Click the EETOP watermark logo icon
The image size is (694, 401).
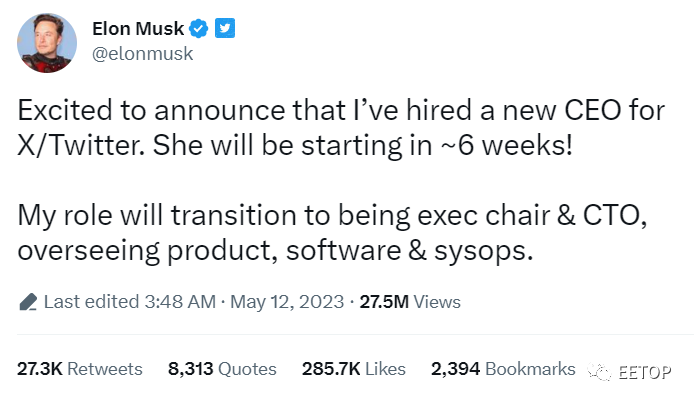[599, 372]
